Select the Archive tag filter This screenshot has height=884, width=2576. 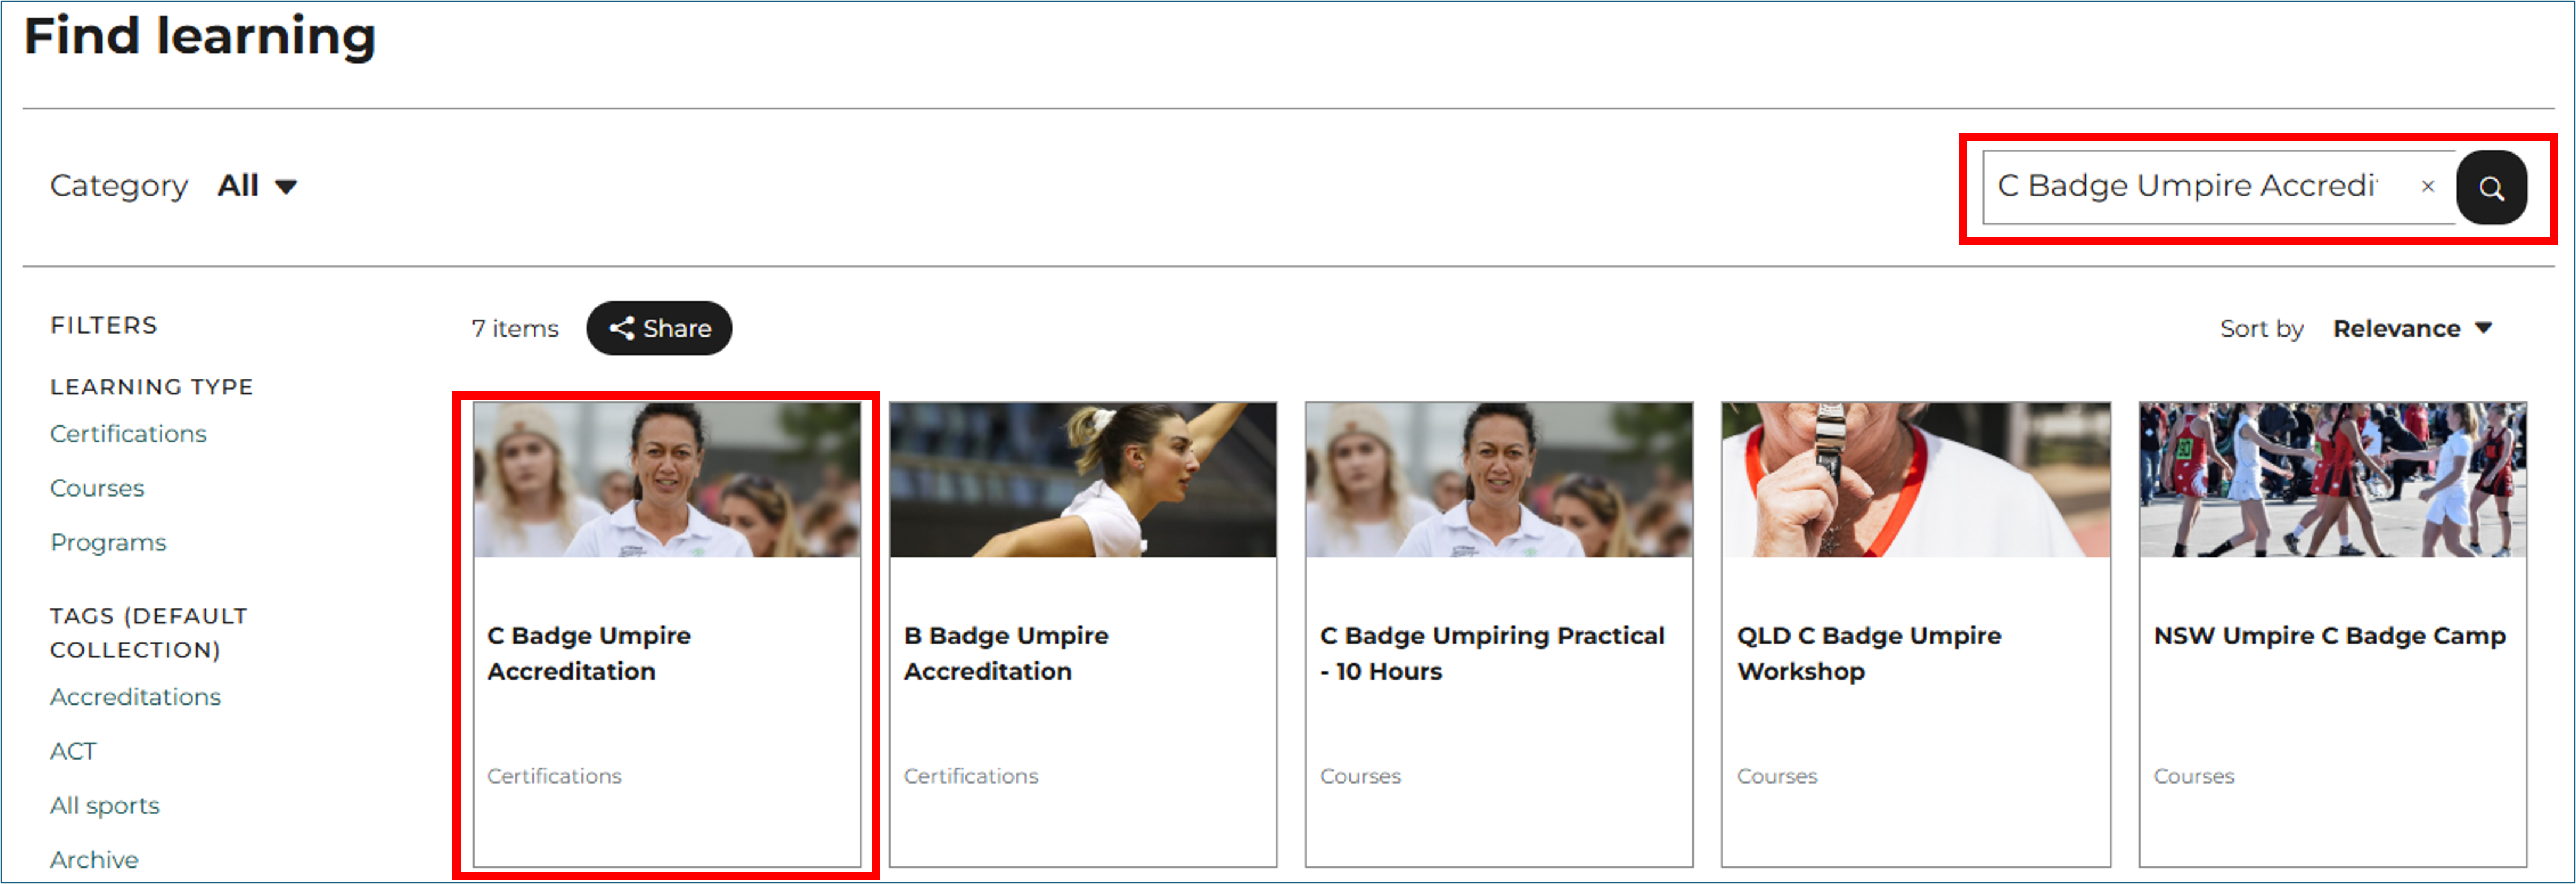pos(94,859)
